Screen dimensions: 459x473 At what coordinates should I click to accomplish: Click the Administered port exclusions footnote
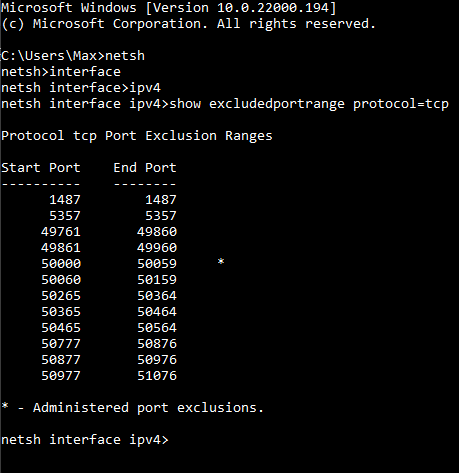132,408
